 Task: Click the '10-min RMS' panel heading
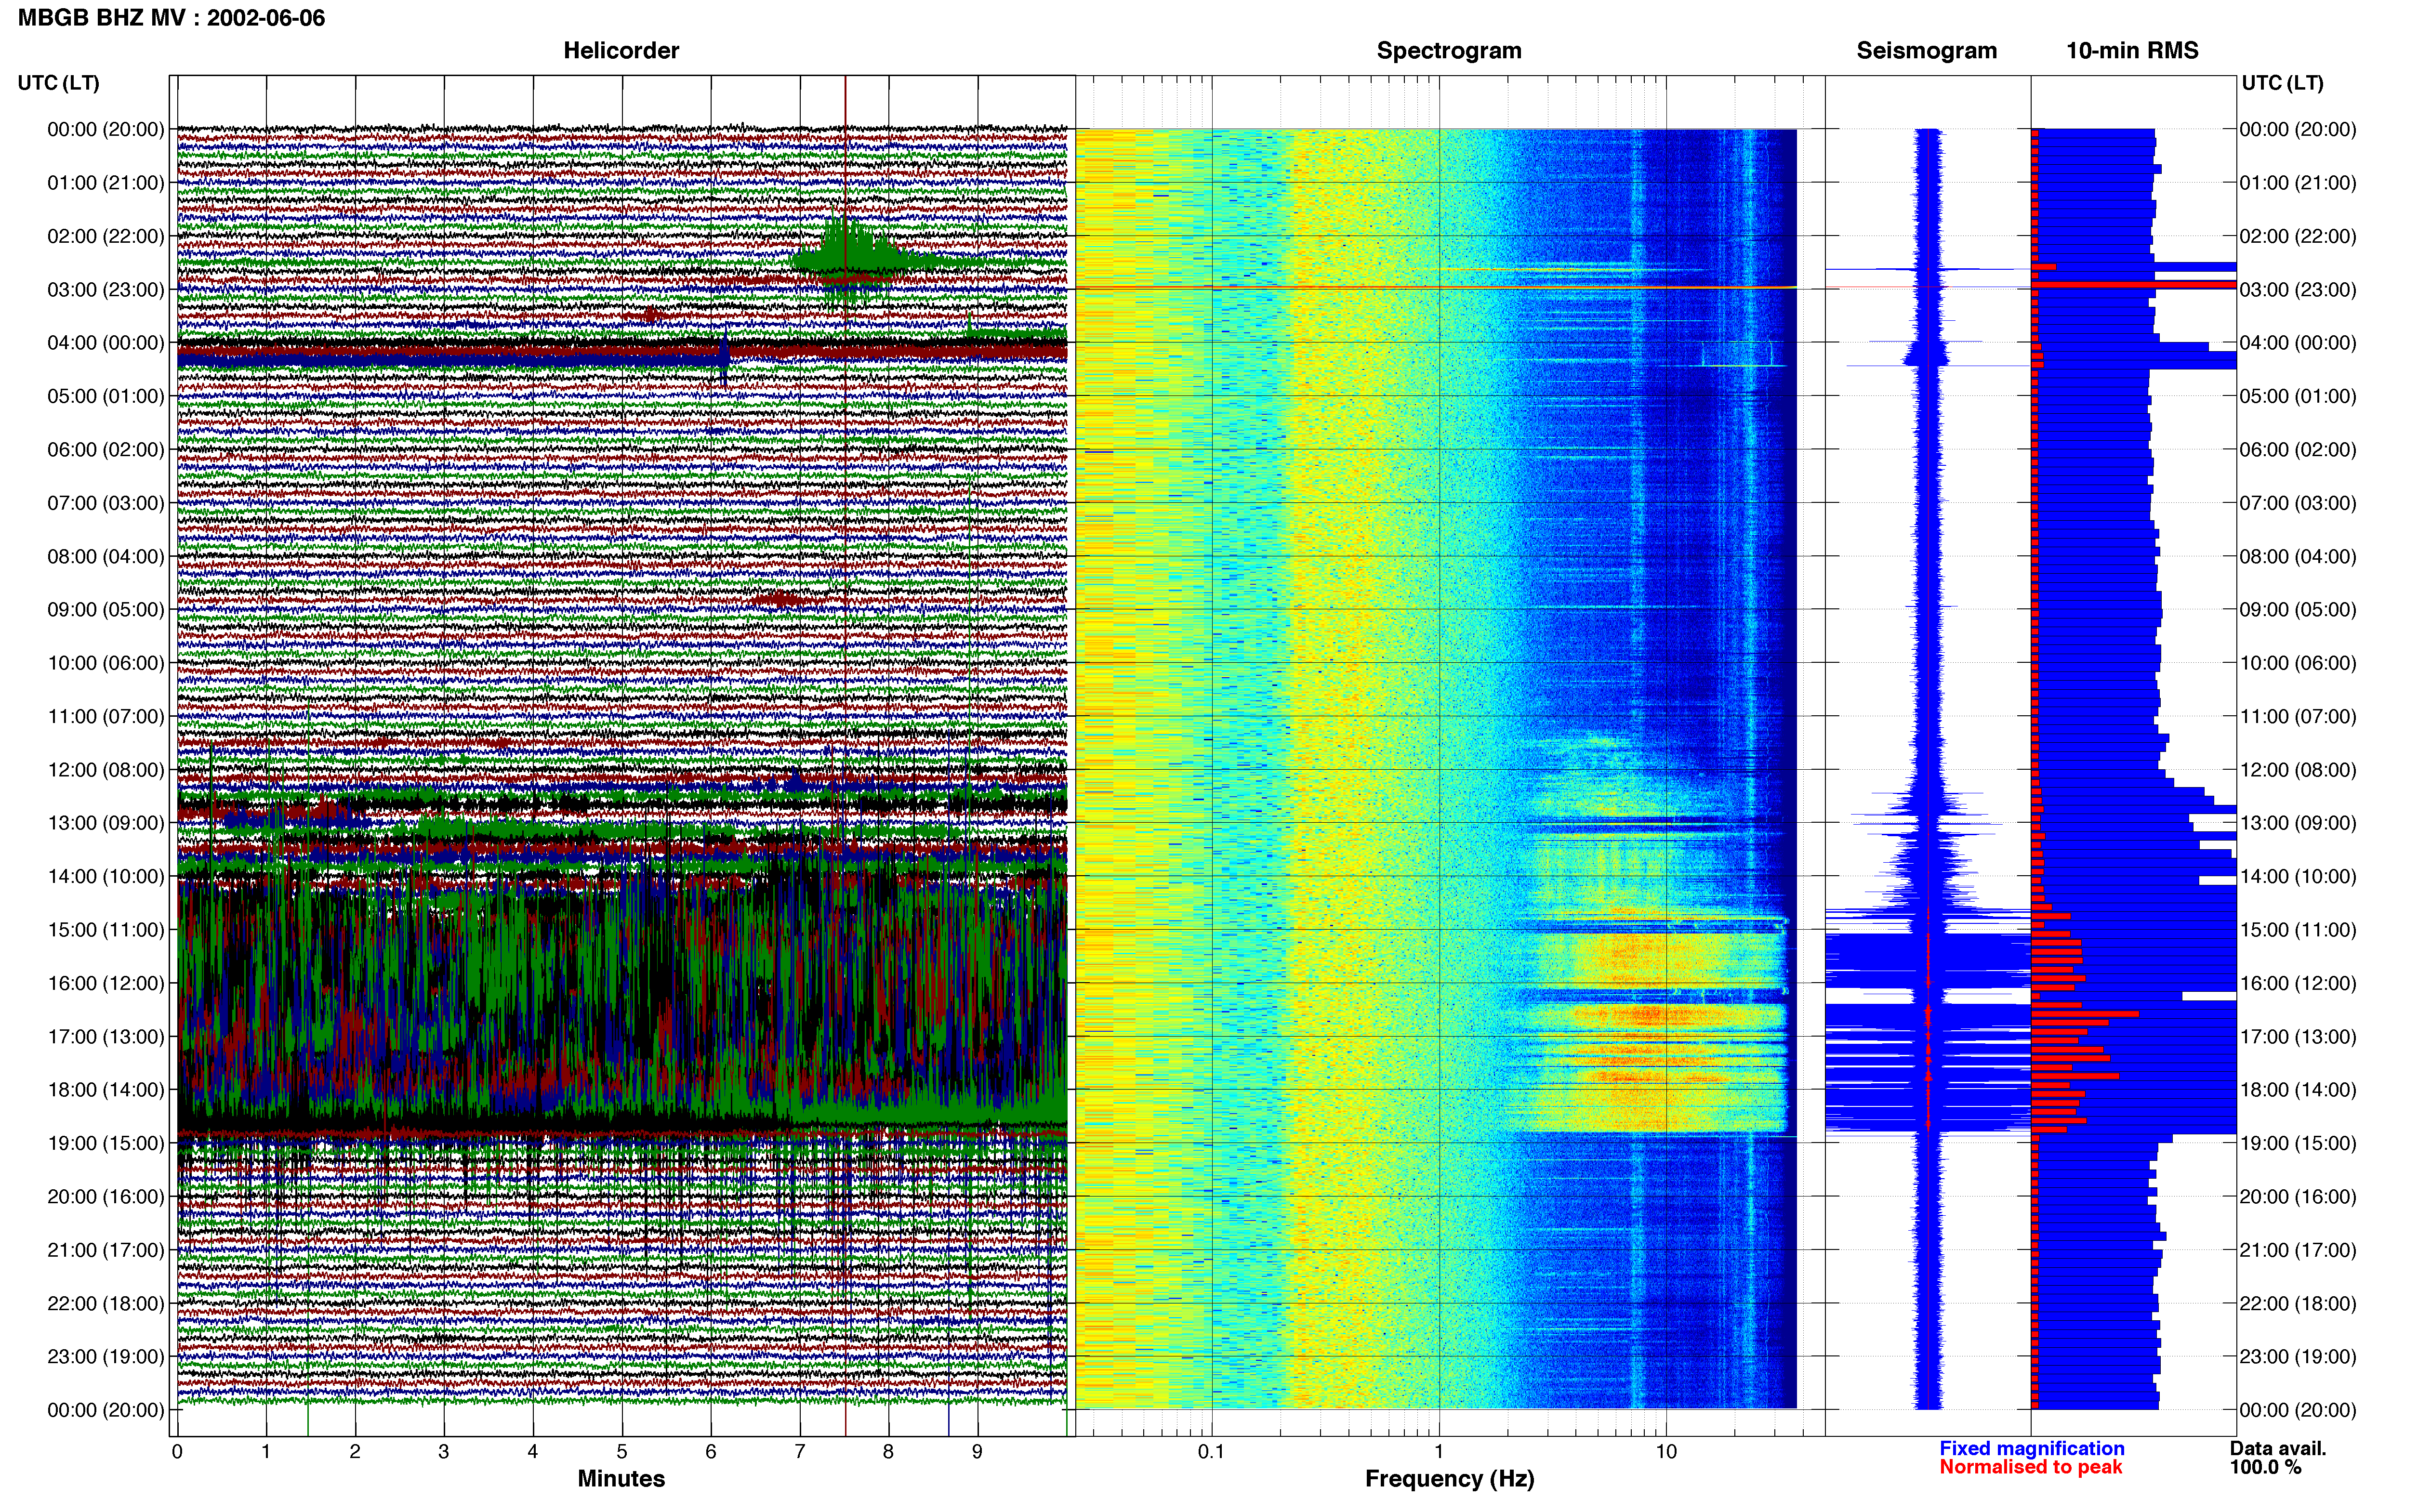point(2132,50)
